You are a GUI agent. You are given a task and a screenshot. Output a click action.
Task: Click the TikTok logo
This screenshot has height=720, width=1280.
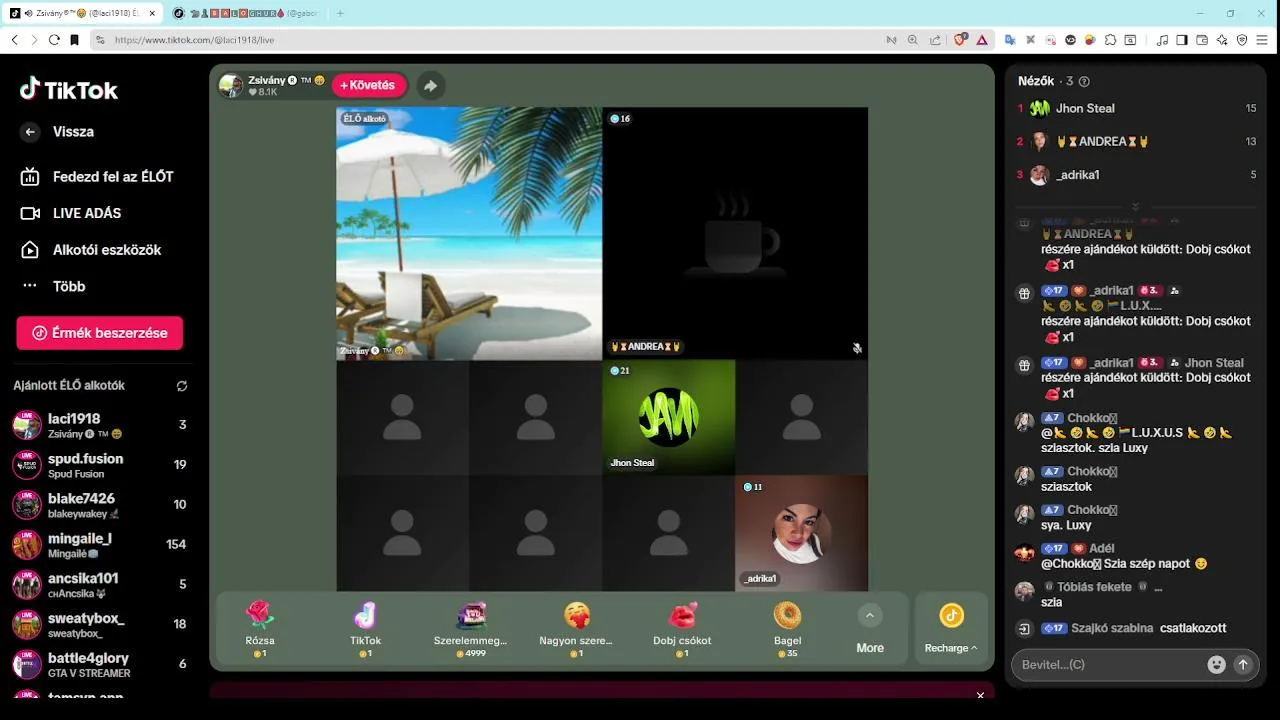(x=69, y=89)
